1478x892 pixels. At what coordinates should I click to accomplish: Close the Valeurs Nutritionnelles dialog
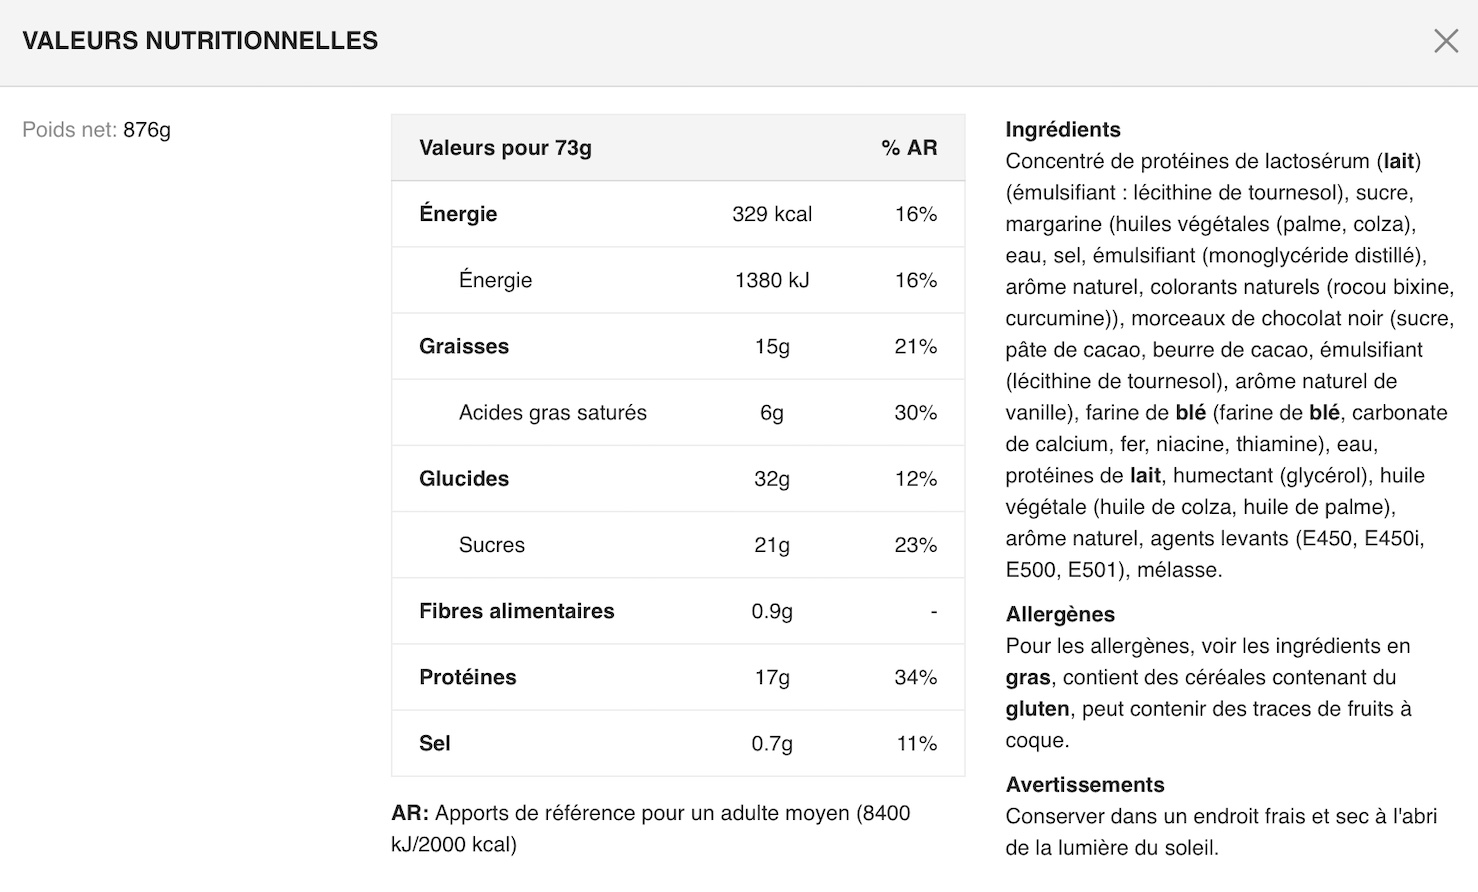click(1446, 41)
